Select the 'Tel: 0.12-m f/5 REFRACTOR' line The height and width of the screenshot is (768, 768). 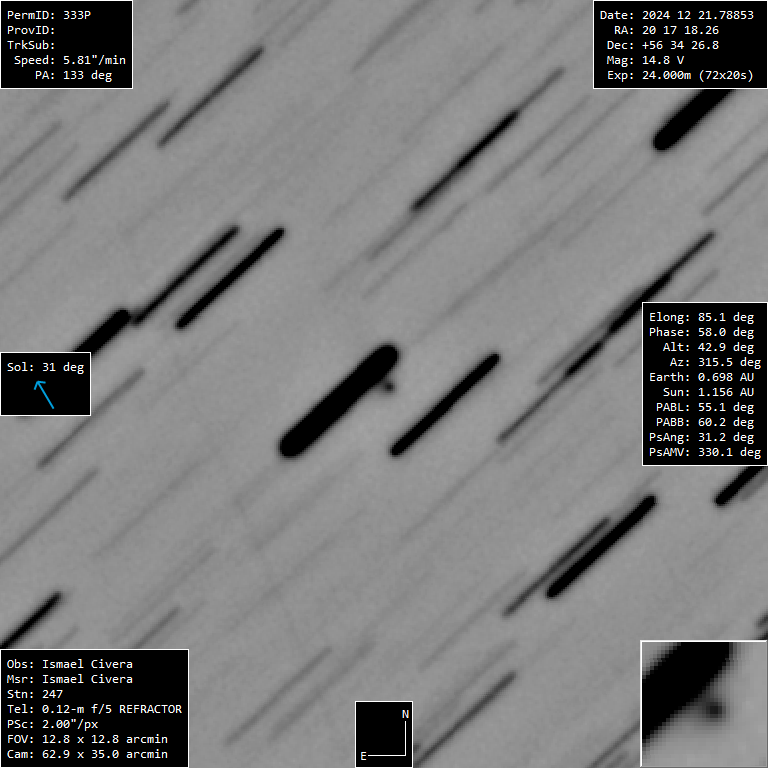click(94, 709)
